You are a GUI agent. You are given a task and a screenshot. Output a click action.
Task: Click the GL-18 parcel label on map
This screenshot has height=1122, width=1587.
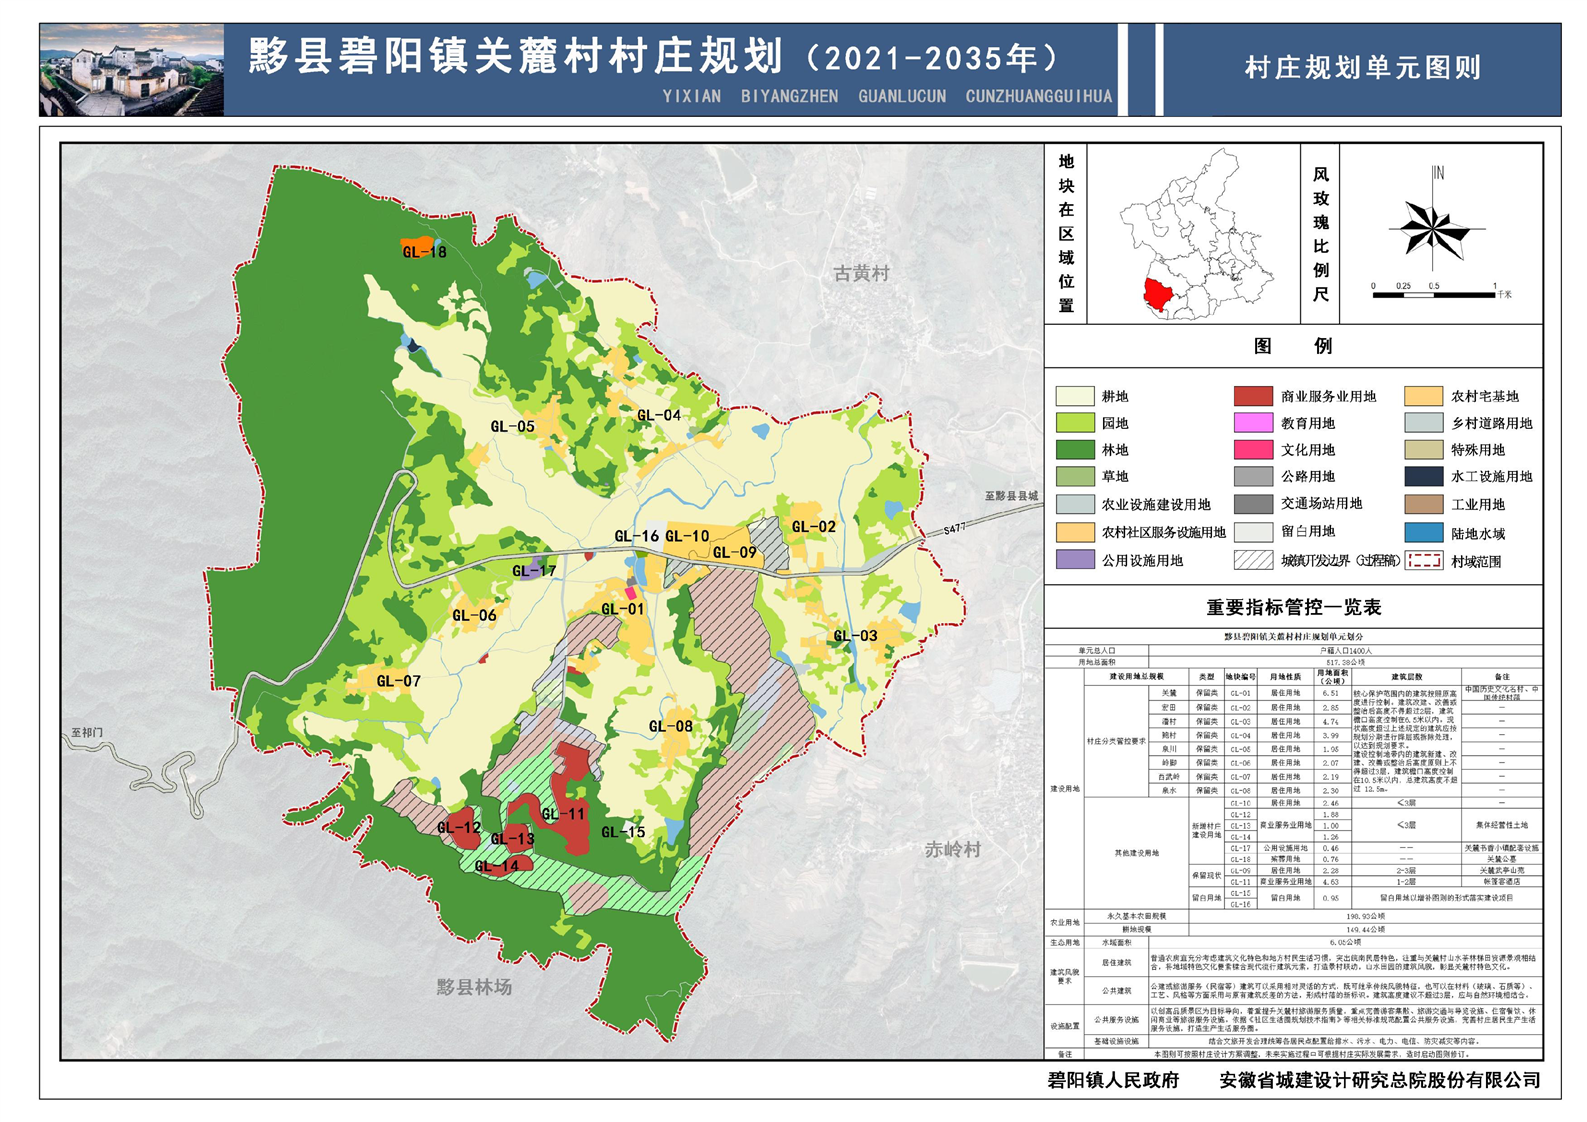[x=424, y=252]
